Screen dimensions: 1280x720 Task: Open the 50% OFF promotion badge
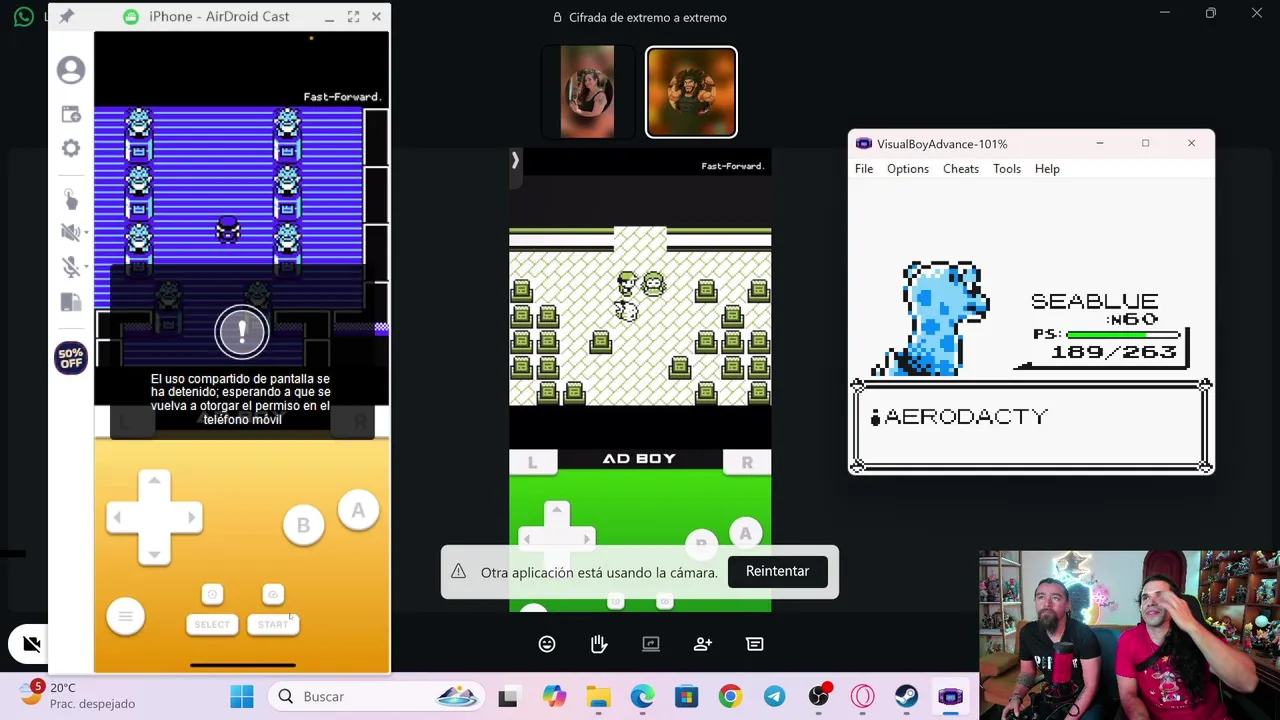pyautogui.click(x=71, y=358)
